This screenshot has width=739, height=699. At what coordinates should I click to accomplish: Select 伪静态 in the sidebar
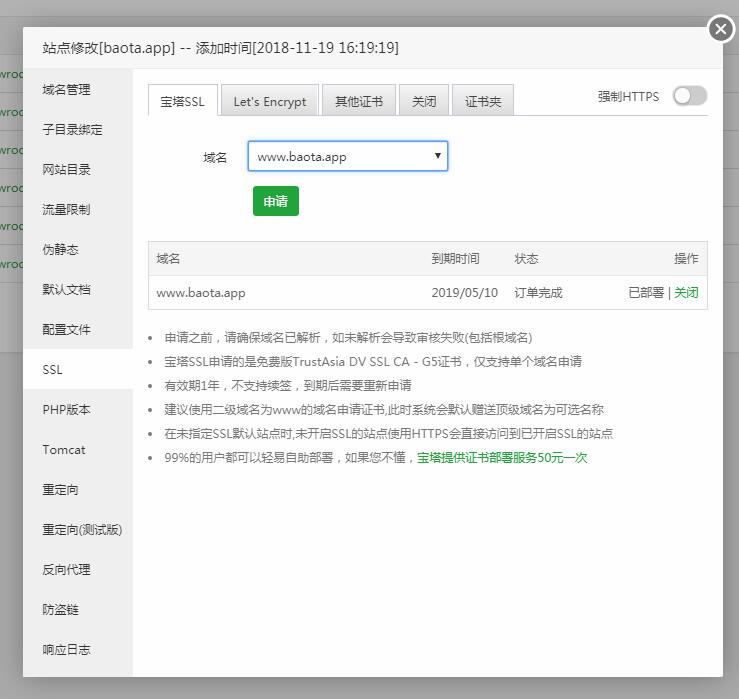pos(78,249)
